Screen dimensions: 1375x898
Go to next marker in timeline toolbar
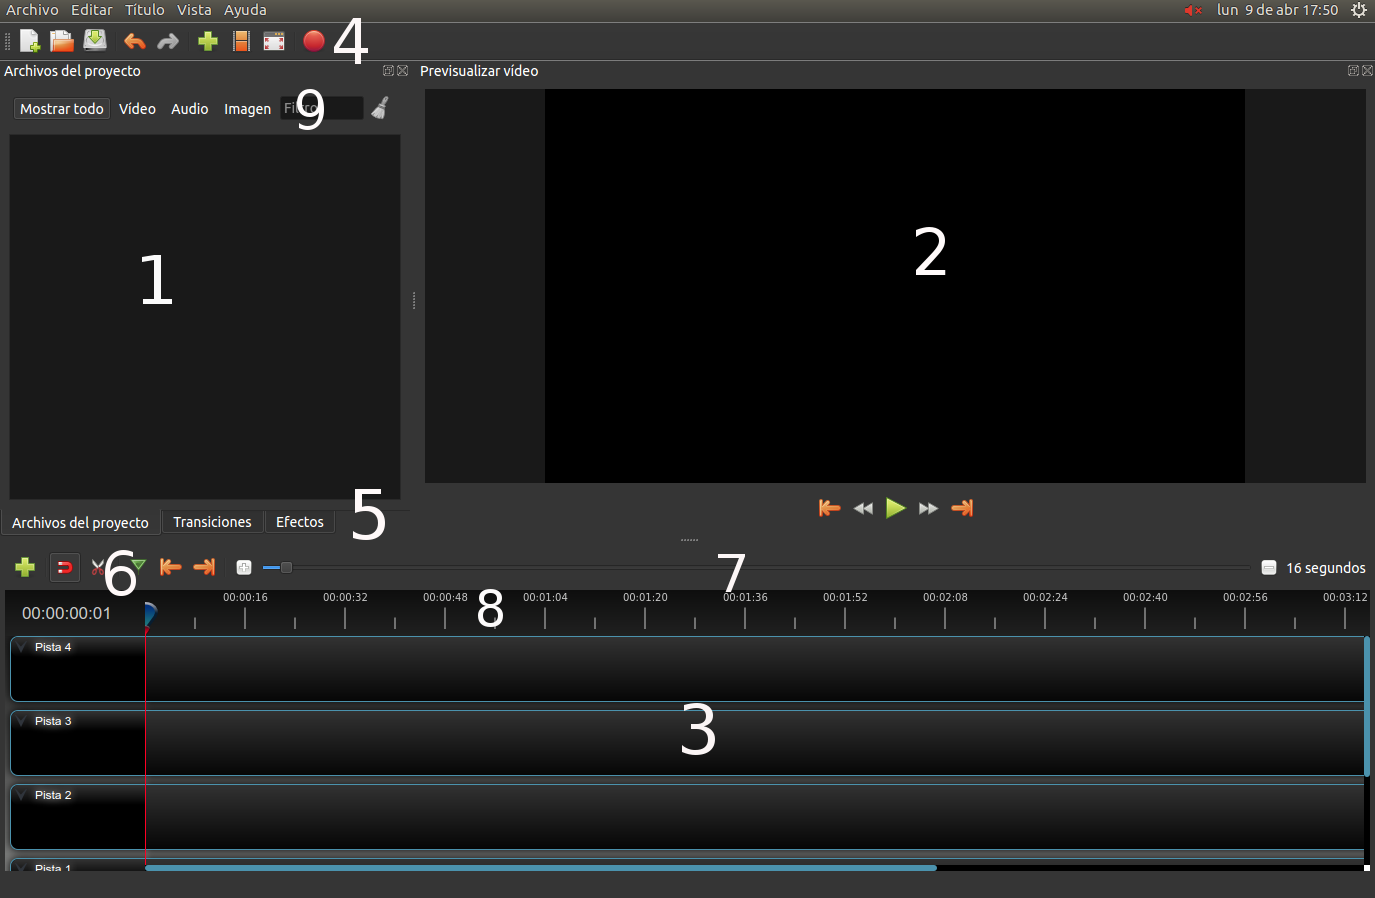tap(204, 567)
